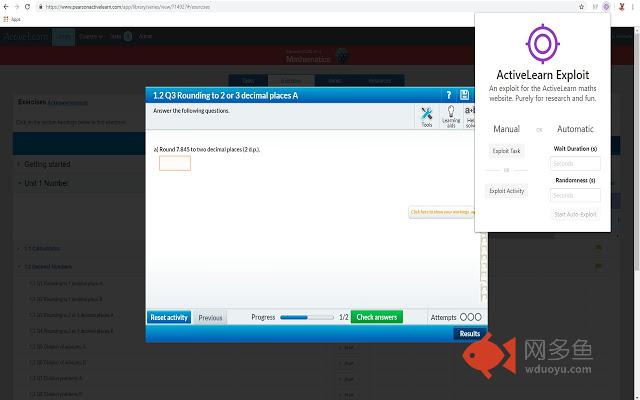Open 1.2 Q4 Rounding to 2 or 3 decimal places B
The width and height of the screenshot is (640, 400).
pyautogui.click(x=71, y=331)
